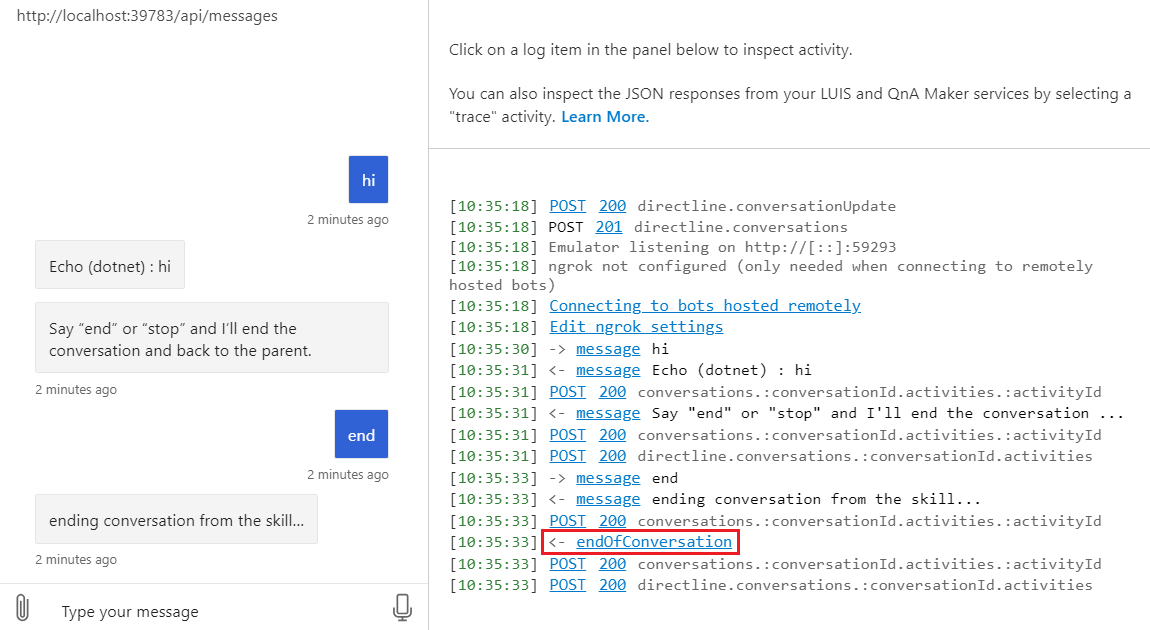The width and height of the screenshot is (1150, 630).
Task: Click the paperclip attachment icon
Action: point(22,606)
